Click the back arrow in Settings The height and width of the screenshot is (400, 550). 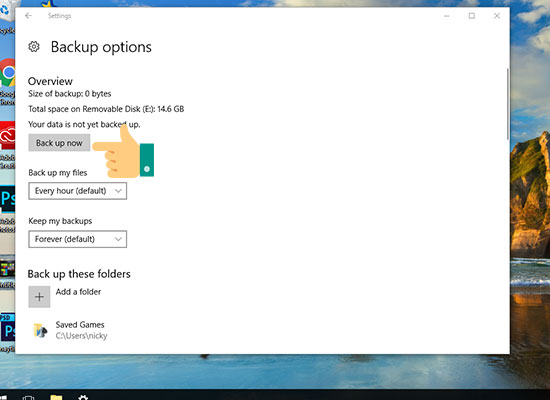28,16
